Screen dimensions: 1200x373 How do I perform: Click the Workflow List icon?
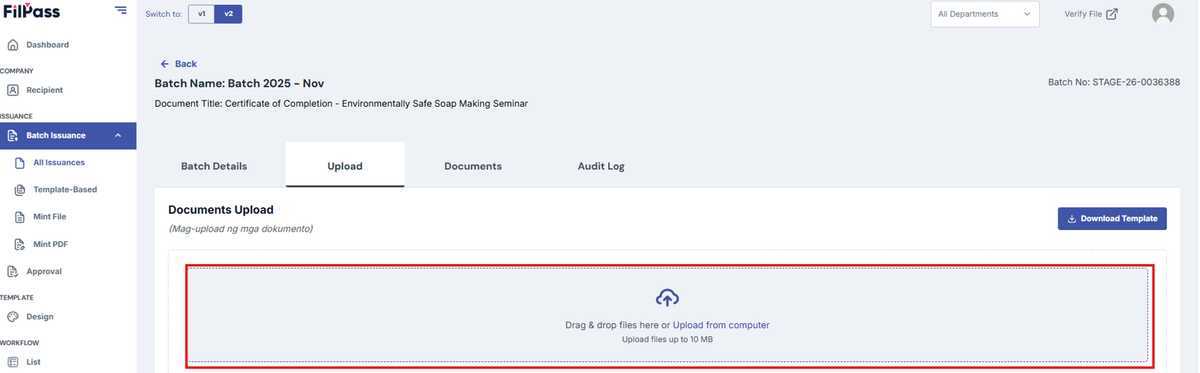13,362
